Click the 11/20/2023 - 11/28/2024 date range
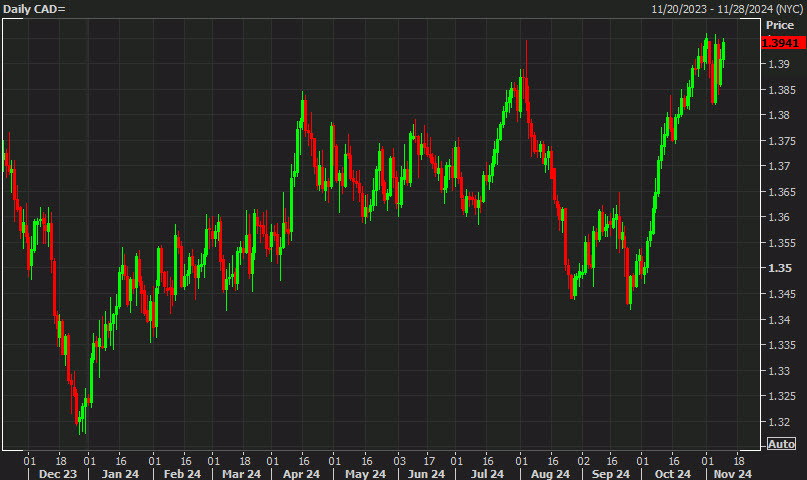The width and height of the screenshot is (807, 480). tap(728, 9)
